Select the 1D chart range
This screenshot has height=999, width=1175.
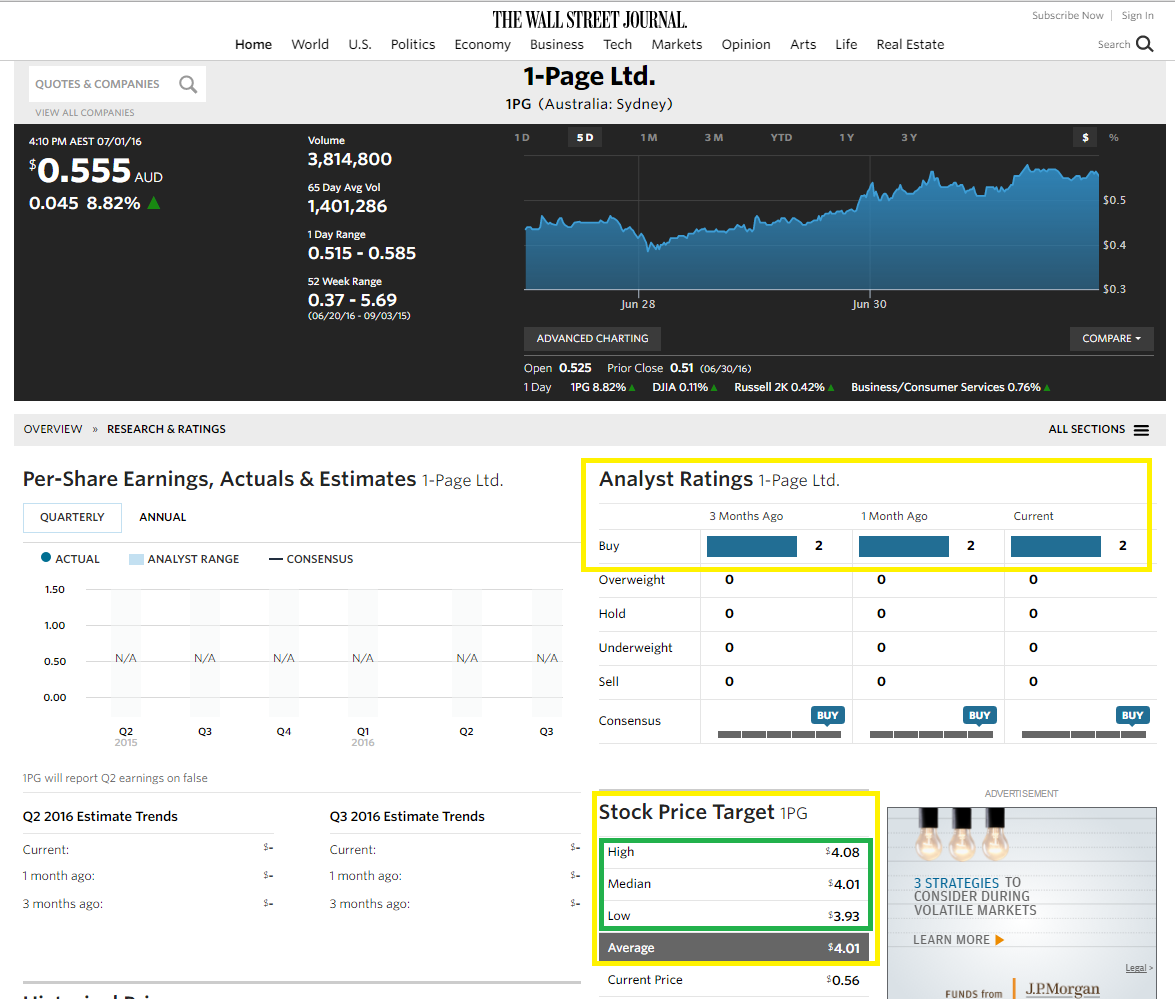pos(522,137)
